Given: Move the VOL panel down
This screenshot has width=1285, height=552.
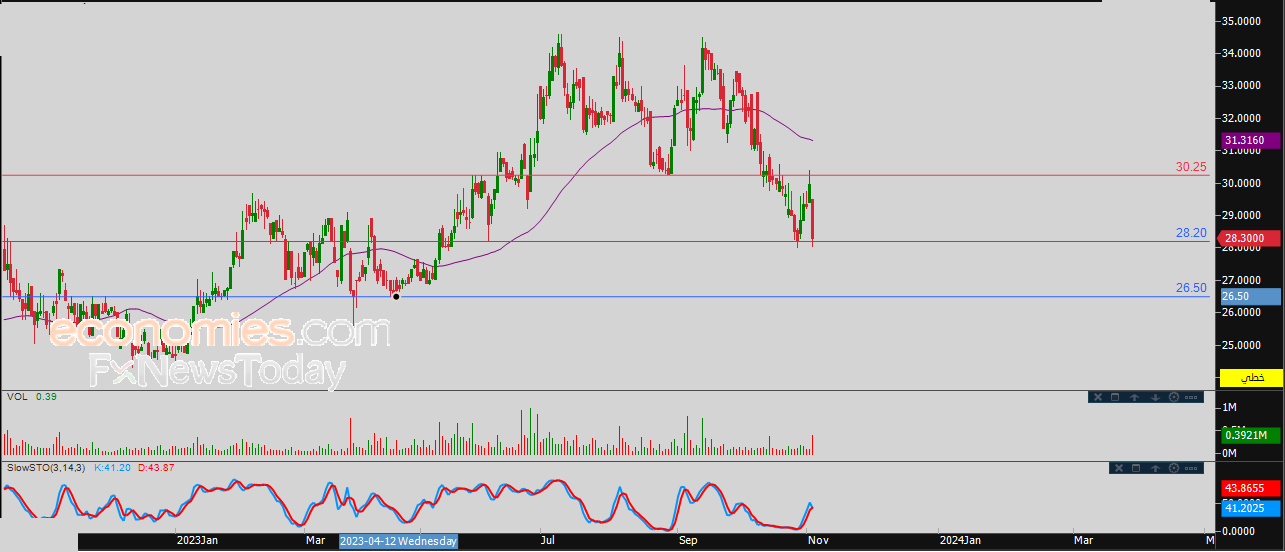Looking at the screenshot, I should click(1155, 397).
